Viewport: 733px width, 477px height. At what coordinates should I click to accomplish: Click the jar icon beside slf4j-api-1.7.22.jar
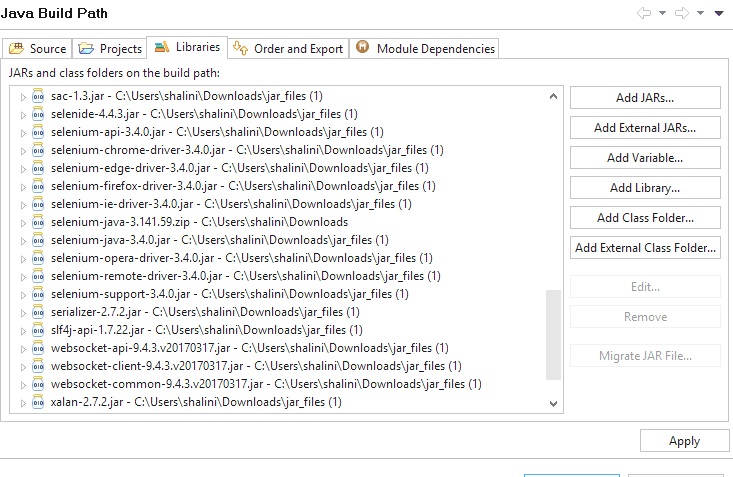click(38, 330)
